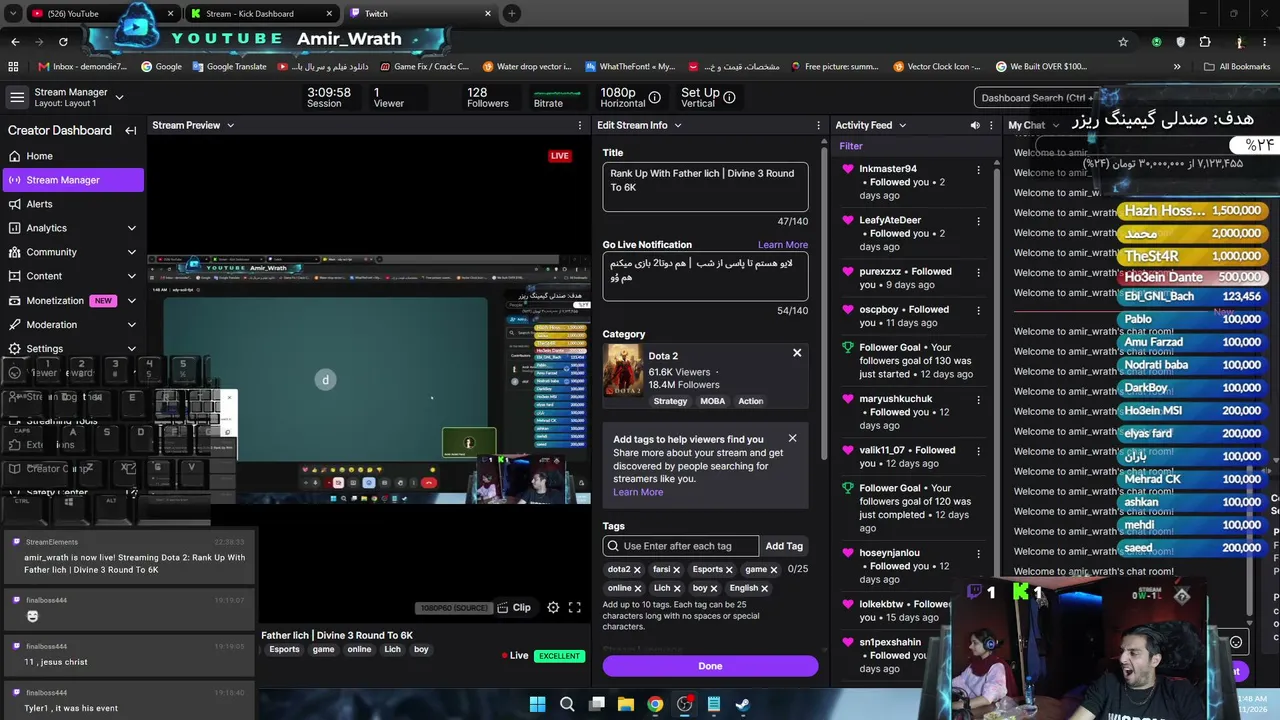Open Stream Preview panel options menu
This screenshot has width=1280, height=720.
[580, 125]
